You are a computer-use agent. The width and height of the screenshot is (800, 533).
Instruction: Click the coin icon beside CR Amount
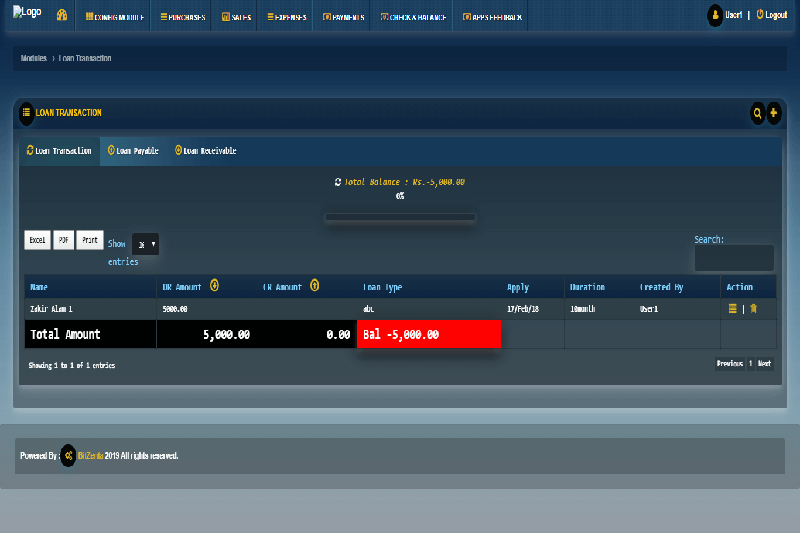pyautogui.click(x=314, y=286)
